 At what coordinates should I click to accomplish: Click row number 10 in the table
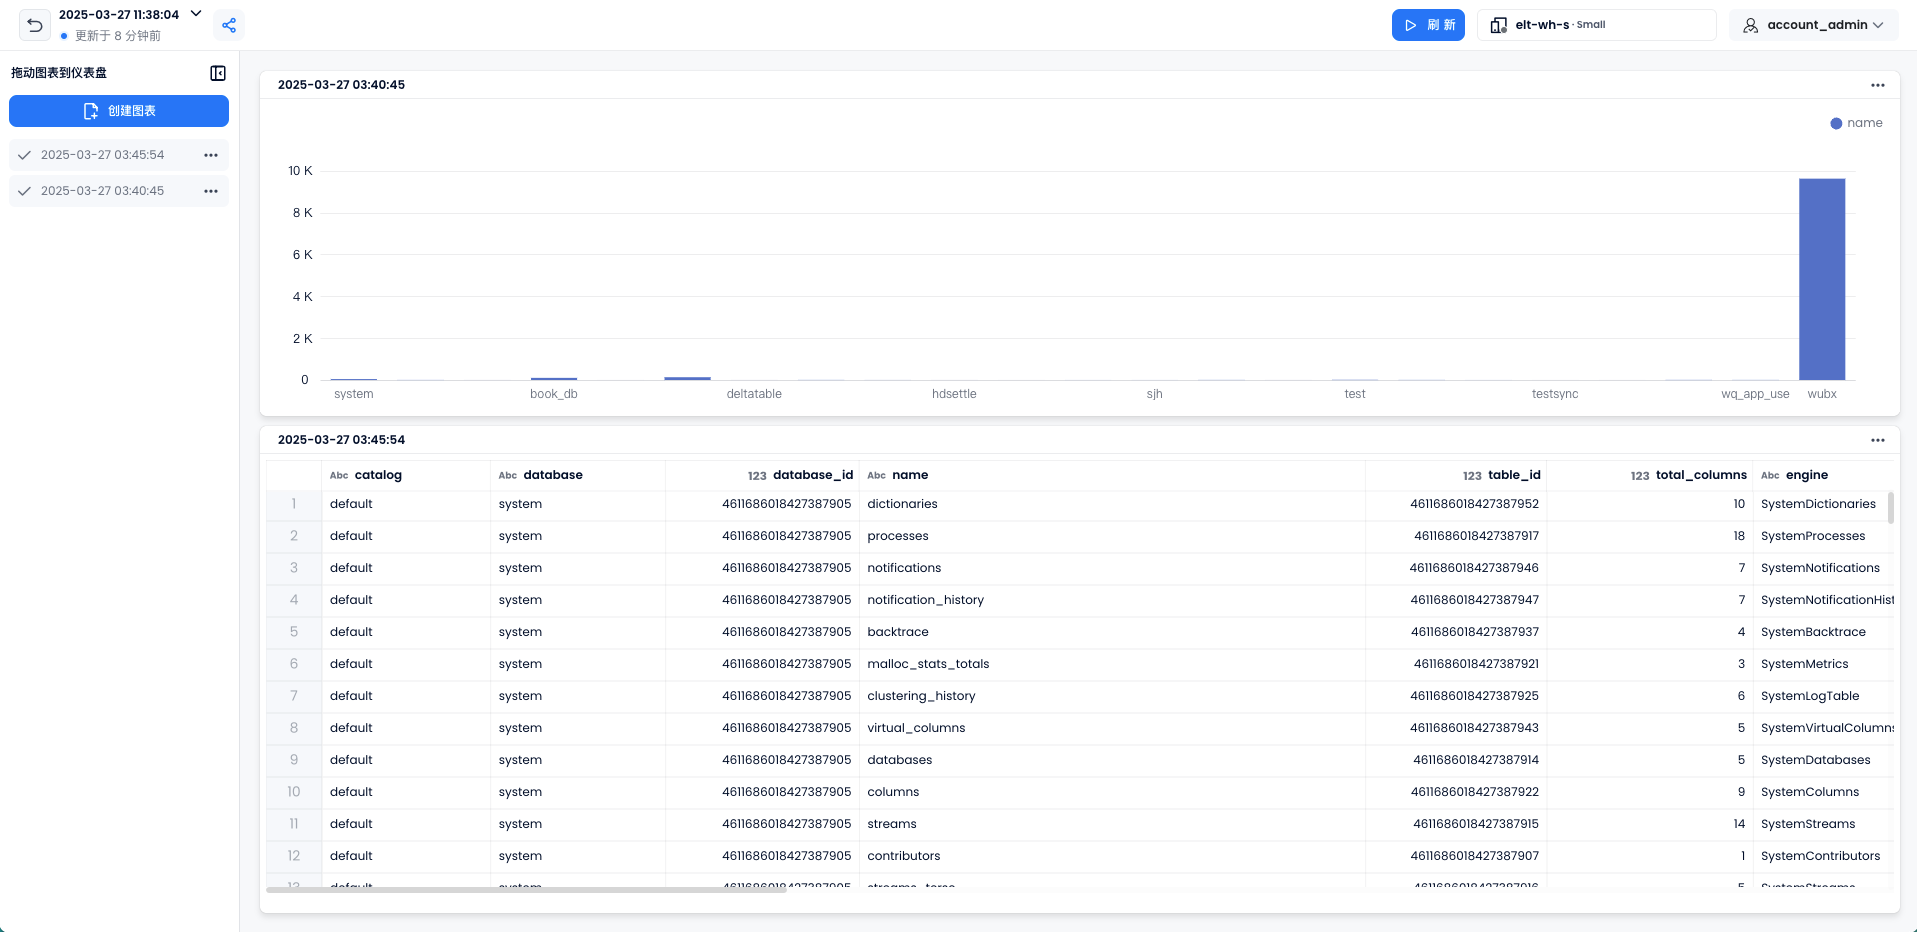294,792
